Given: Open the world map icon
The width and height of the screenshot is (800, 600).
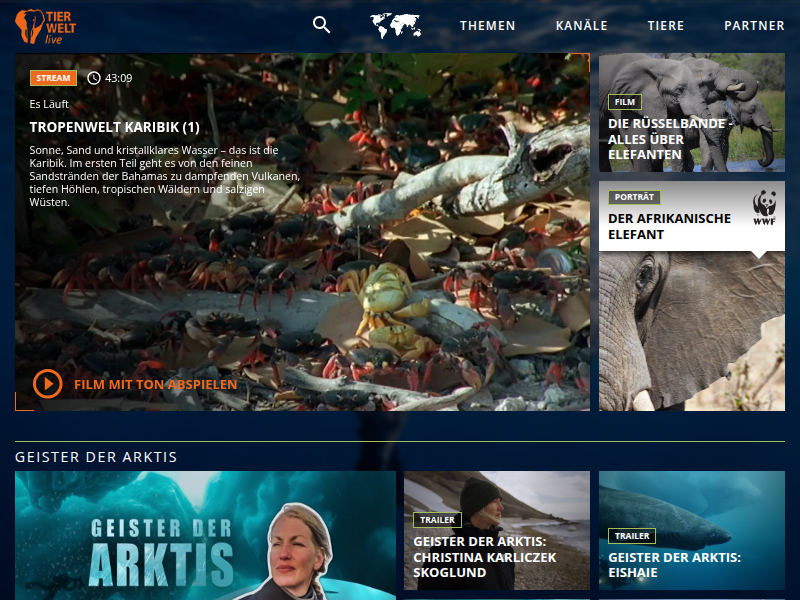Looking at the screenshot, I should 395,26.
